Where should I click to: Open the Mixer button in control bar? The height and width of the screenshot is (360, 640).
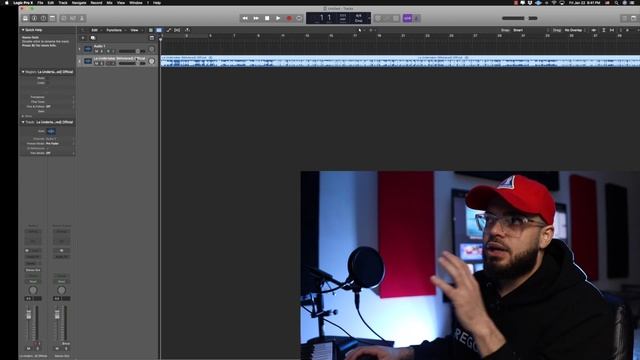[73, 18]
